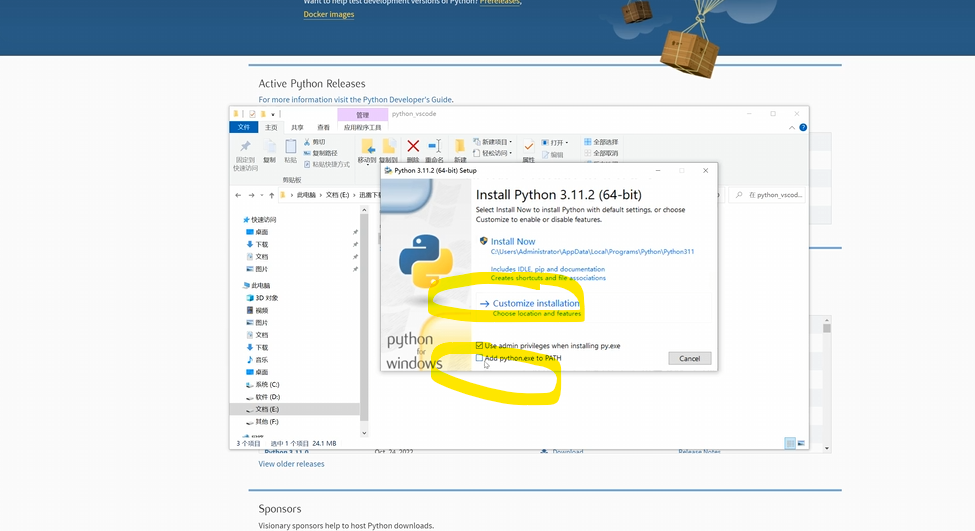
Task: Switch to the 主页 ribbon tab
Action: [x=271, y=127]
